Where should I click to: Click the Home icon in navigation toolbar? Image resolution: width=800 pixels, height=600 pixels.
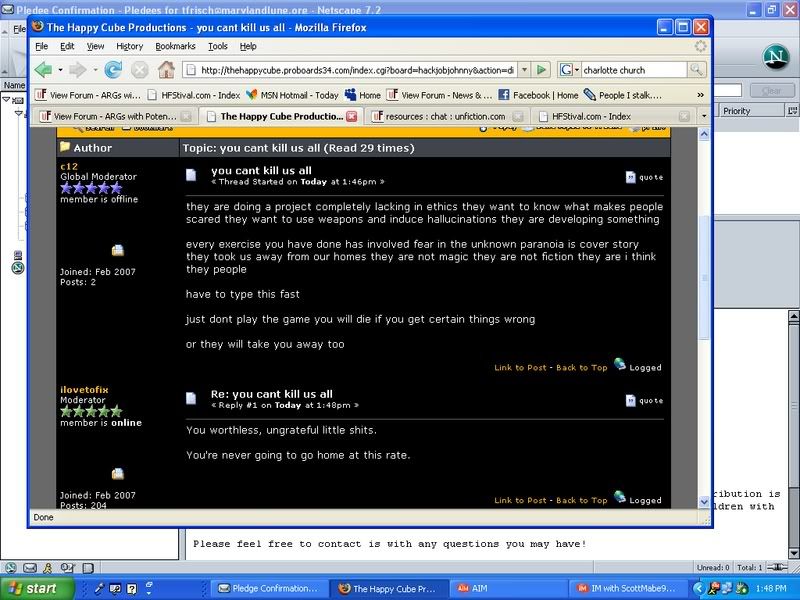tap(166, 70)
